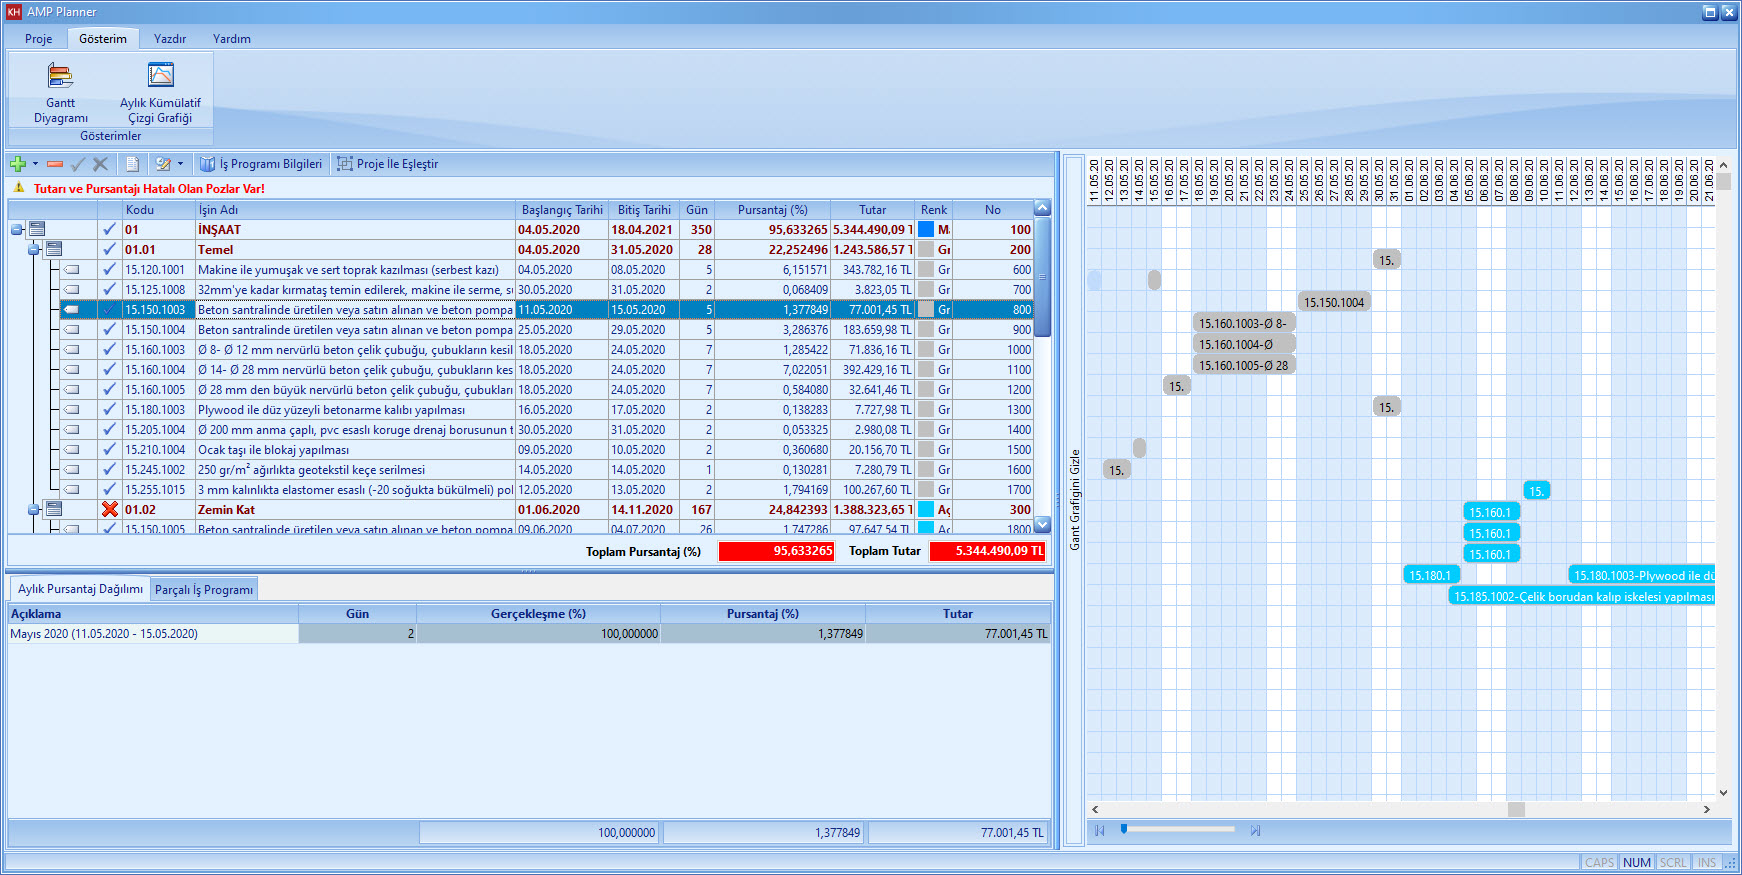Click the blue color swatch in İNŞAAT row
Image resolution: width=1742 pixels, height=875 pixels.
click(926, 230)
